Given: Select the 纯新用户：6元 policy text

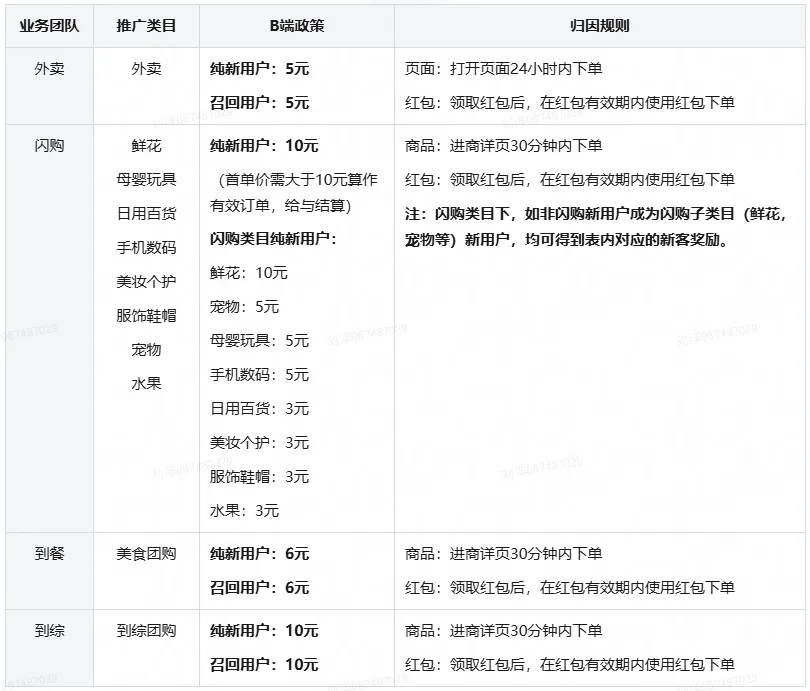Looking at the screenshot, I should (x=259, y=554).
